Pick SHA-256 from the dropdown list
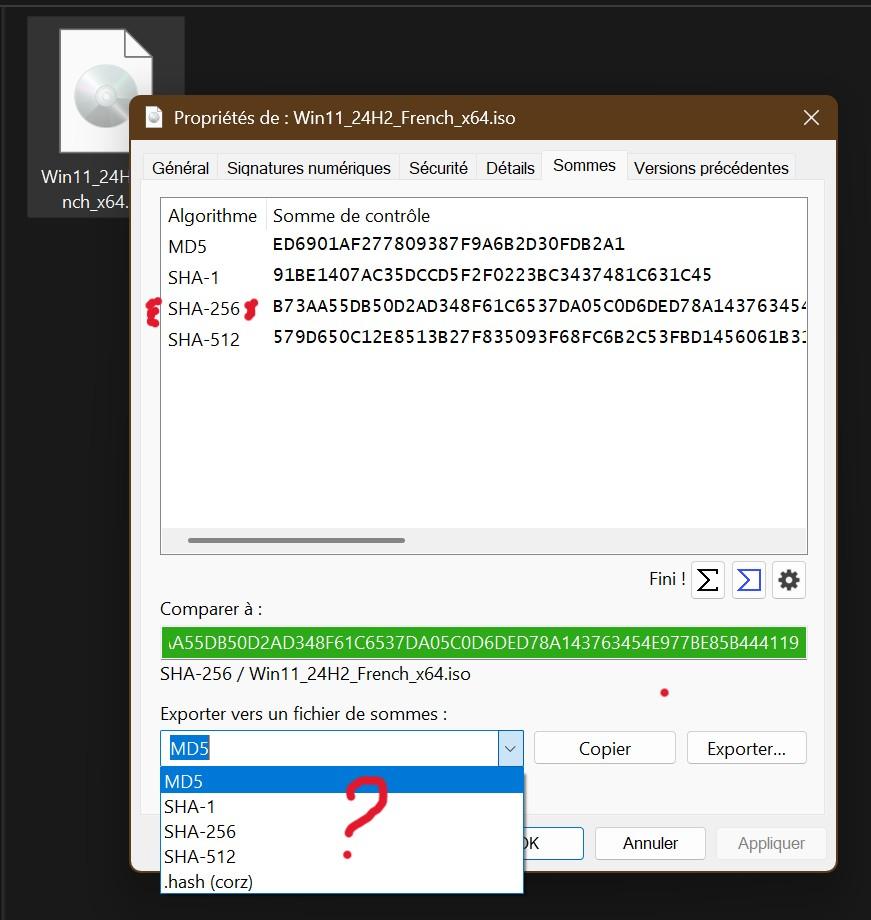This screenshot has height=920, width=871. coord(342,831)
